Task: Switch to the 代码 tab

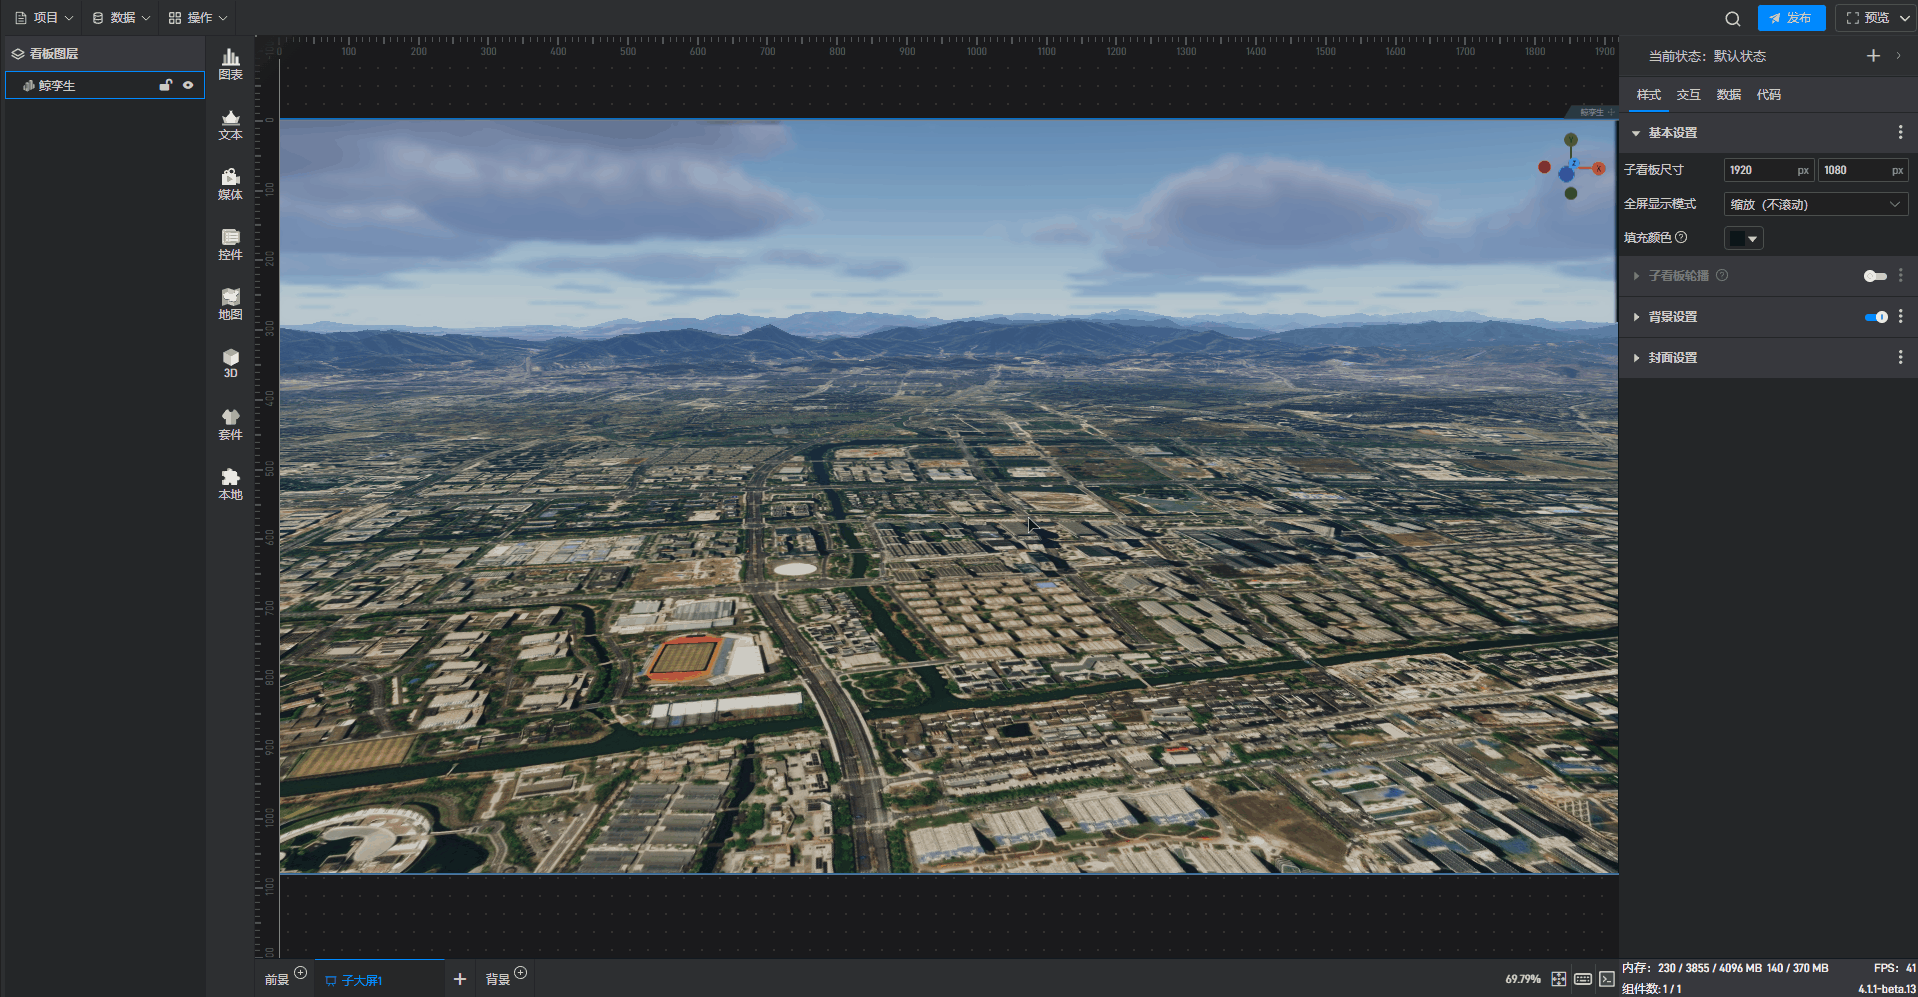Action: pos(1768,95)
